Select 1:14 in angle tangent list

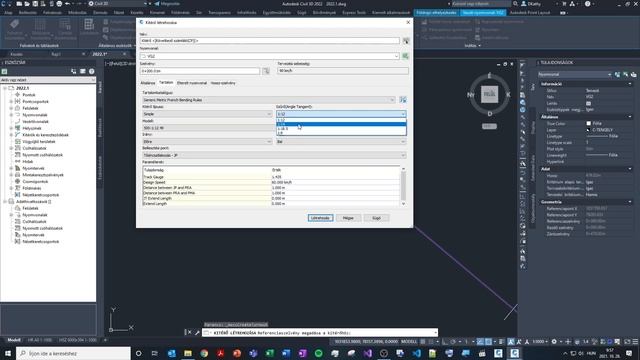341,124
